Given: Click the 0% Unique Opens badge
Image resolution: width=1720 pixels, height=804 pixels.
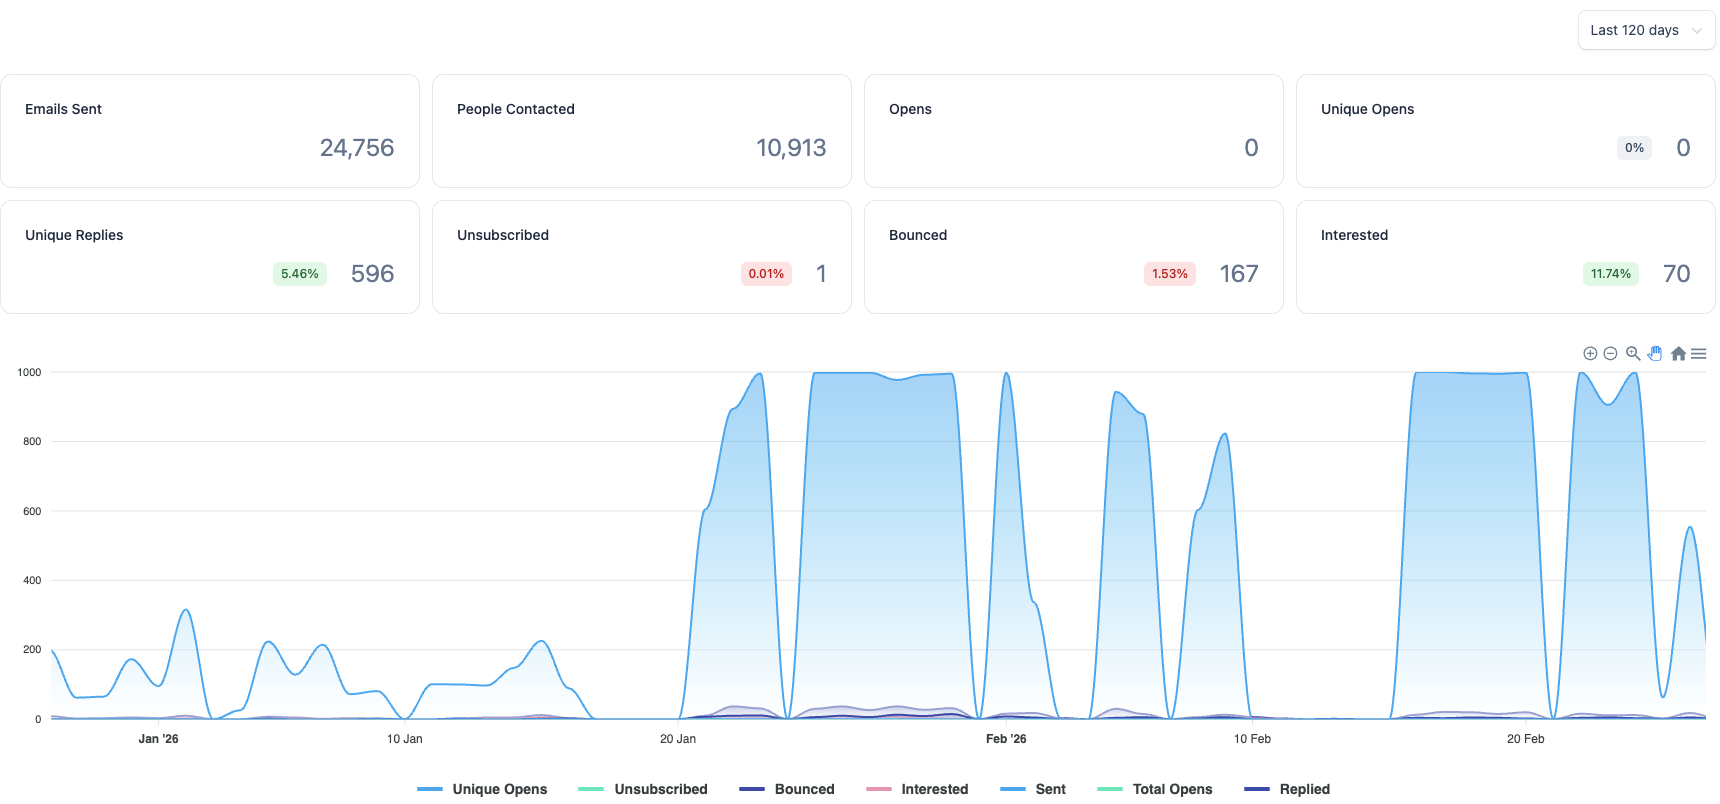Looking at the screenshot, I should pyautogui.click(x=1634, y=148).
